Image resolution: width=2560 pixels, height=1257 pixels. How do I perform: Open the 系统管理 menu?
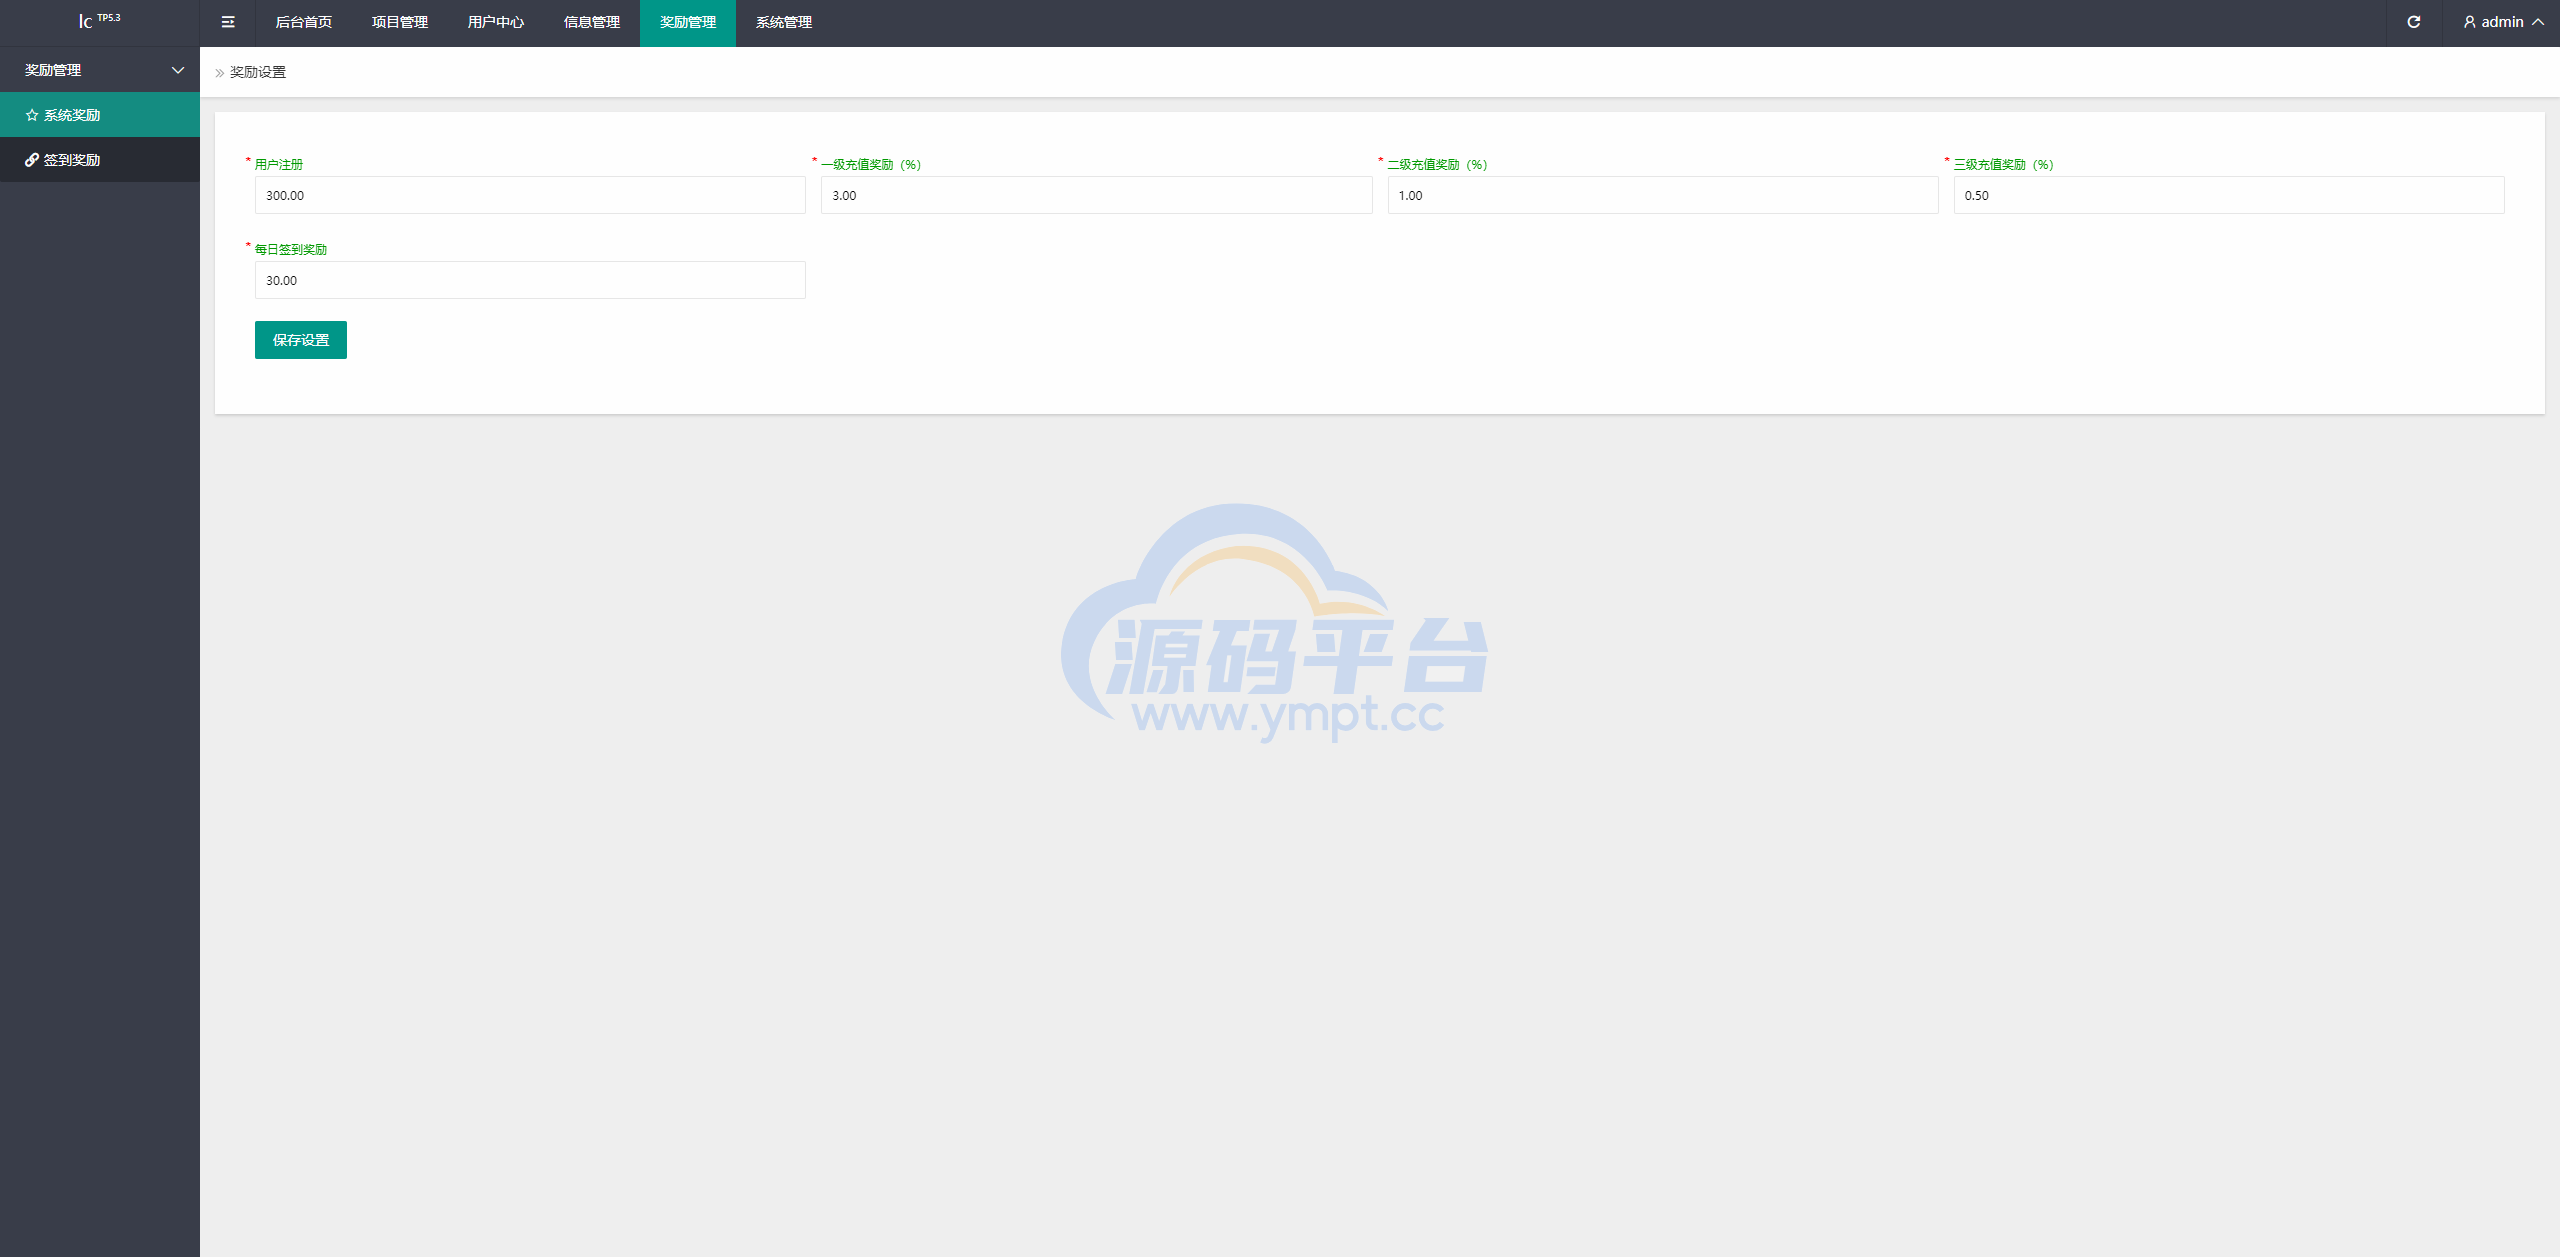coord(784,22)
